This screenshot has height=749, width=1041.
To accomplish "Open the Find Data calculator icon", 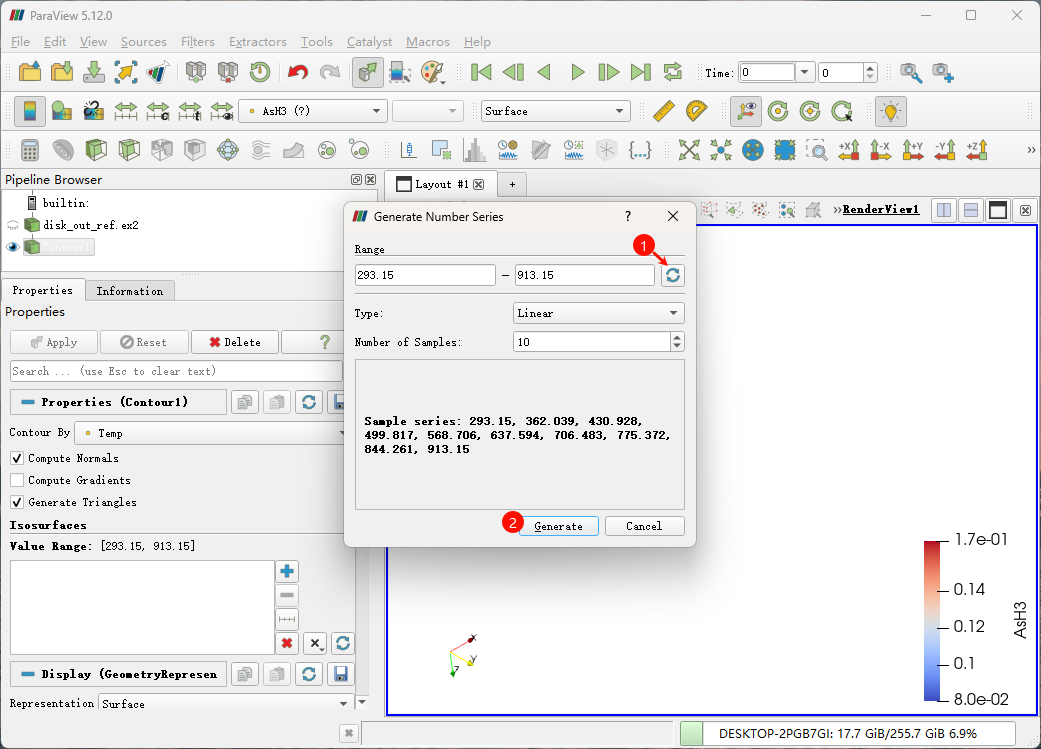I will coord(29,150).
